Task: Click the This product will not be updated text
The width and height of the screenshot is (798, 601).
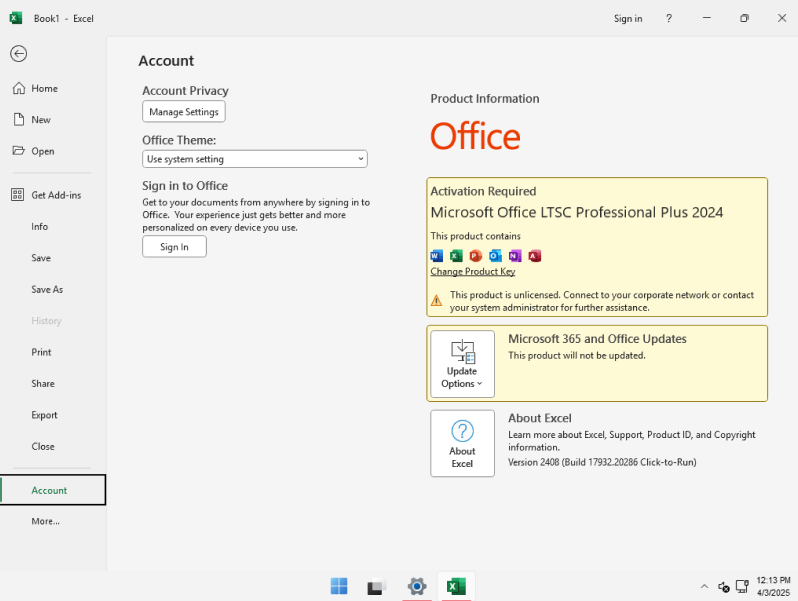Action: click(577, 355)
